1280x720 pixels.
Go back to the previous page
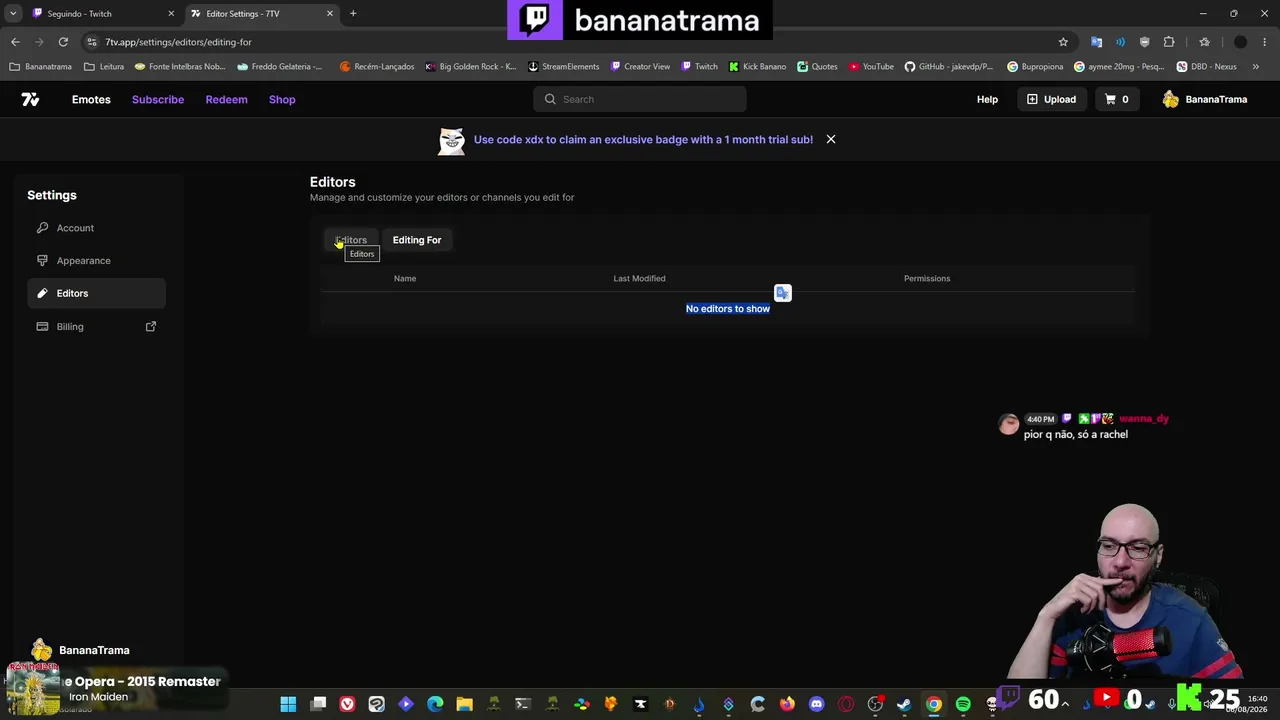click(15, 42)
